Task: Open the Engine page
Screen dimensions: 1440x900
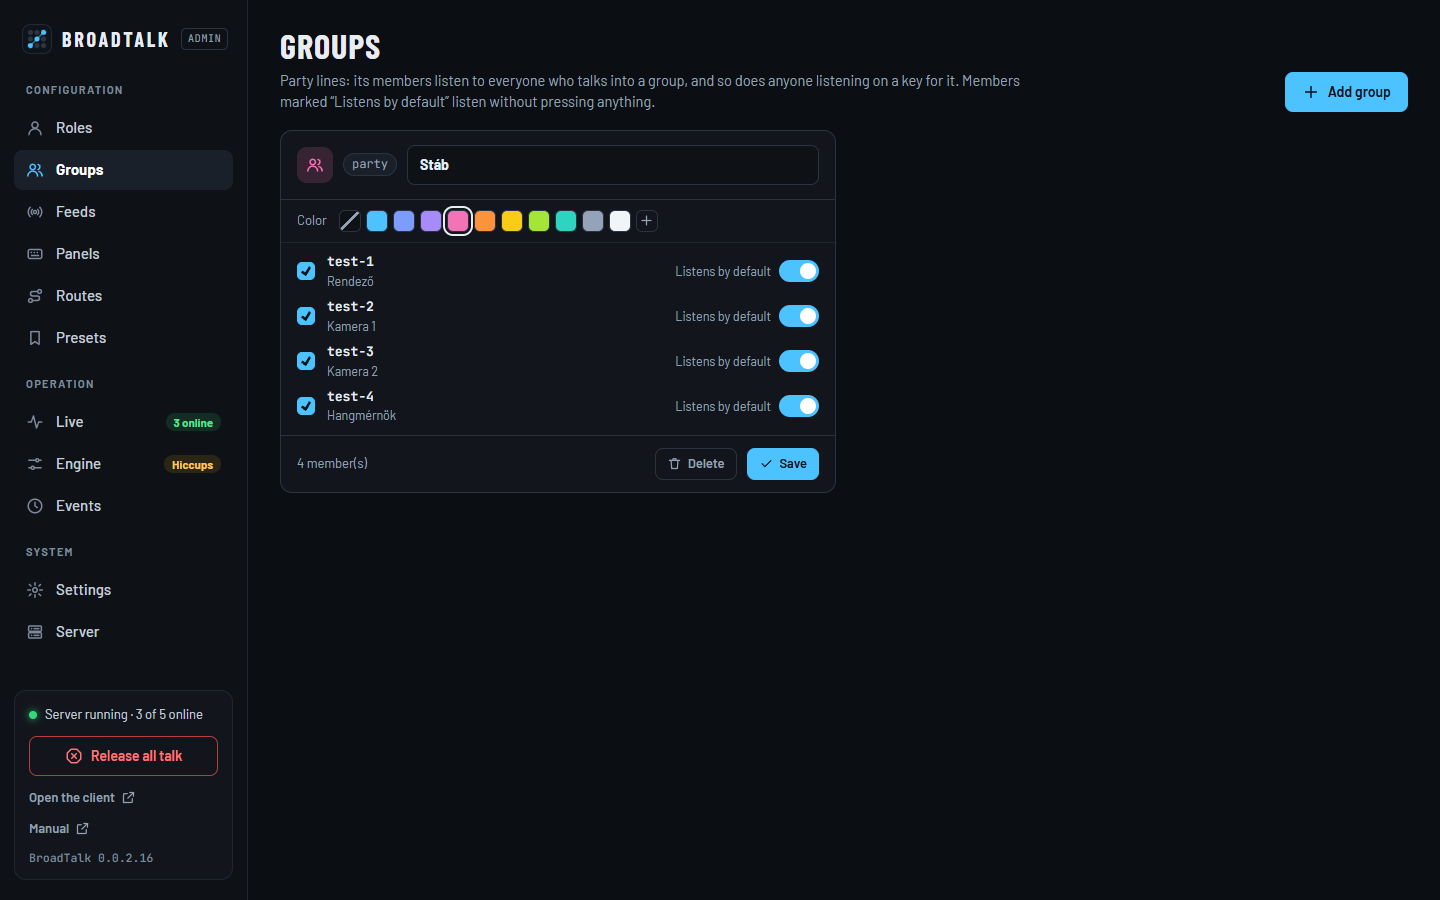Action: (123, 464)
